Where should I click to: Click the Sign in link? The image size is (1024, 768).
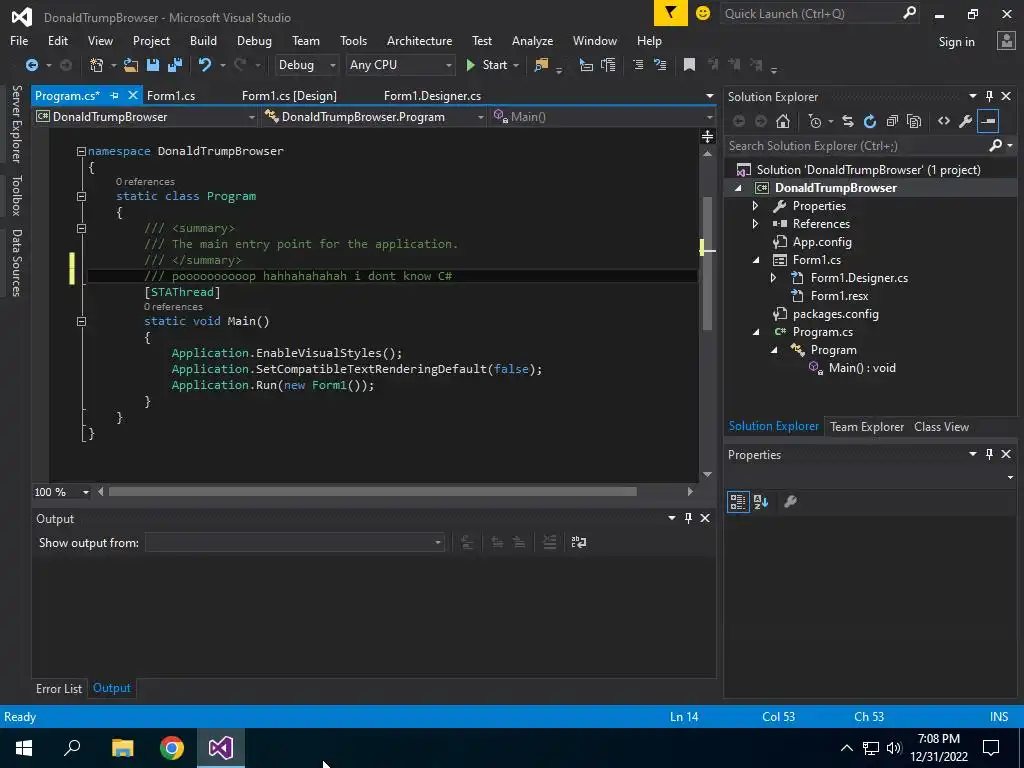point(956,42)
